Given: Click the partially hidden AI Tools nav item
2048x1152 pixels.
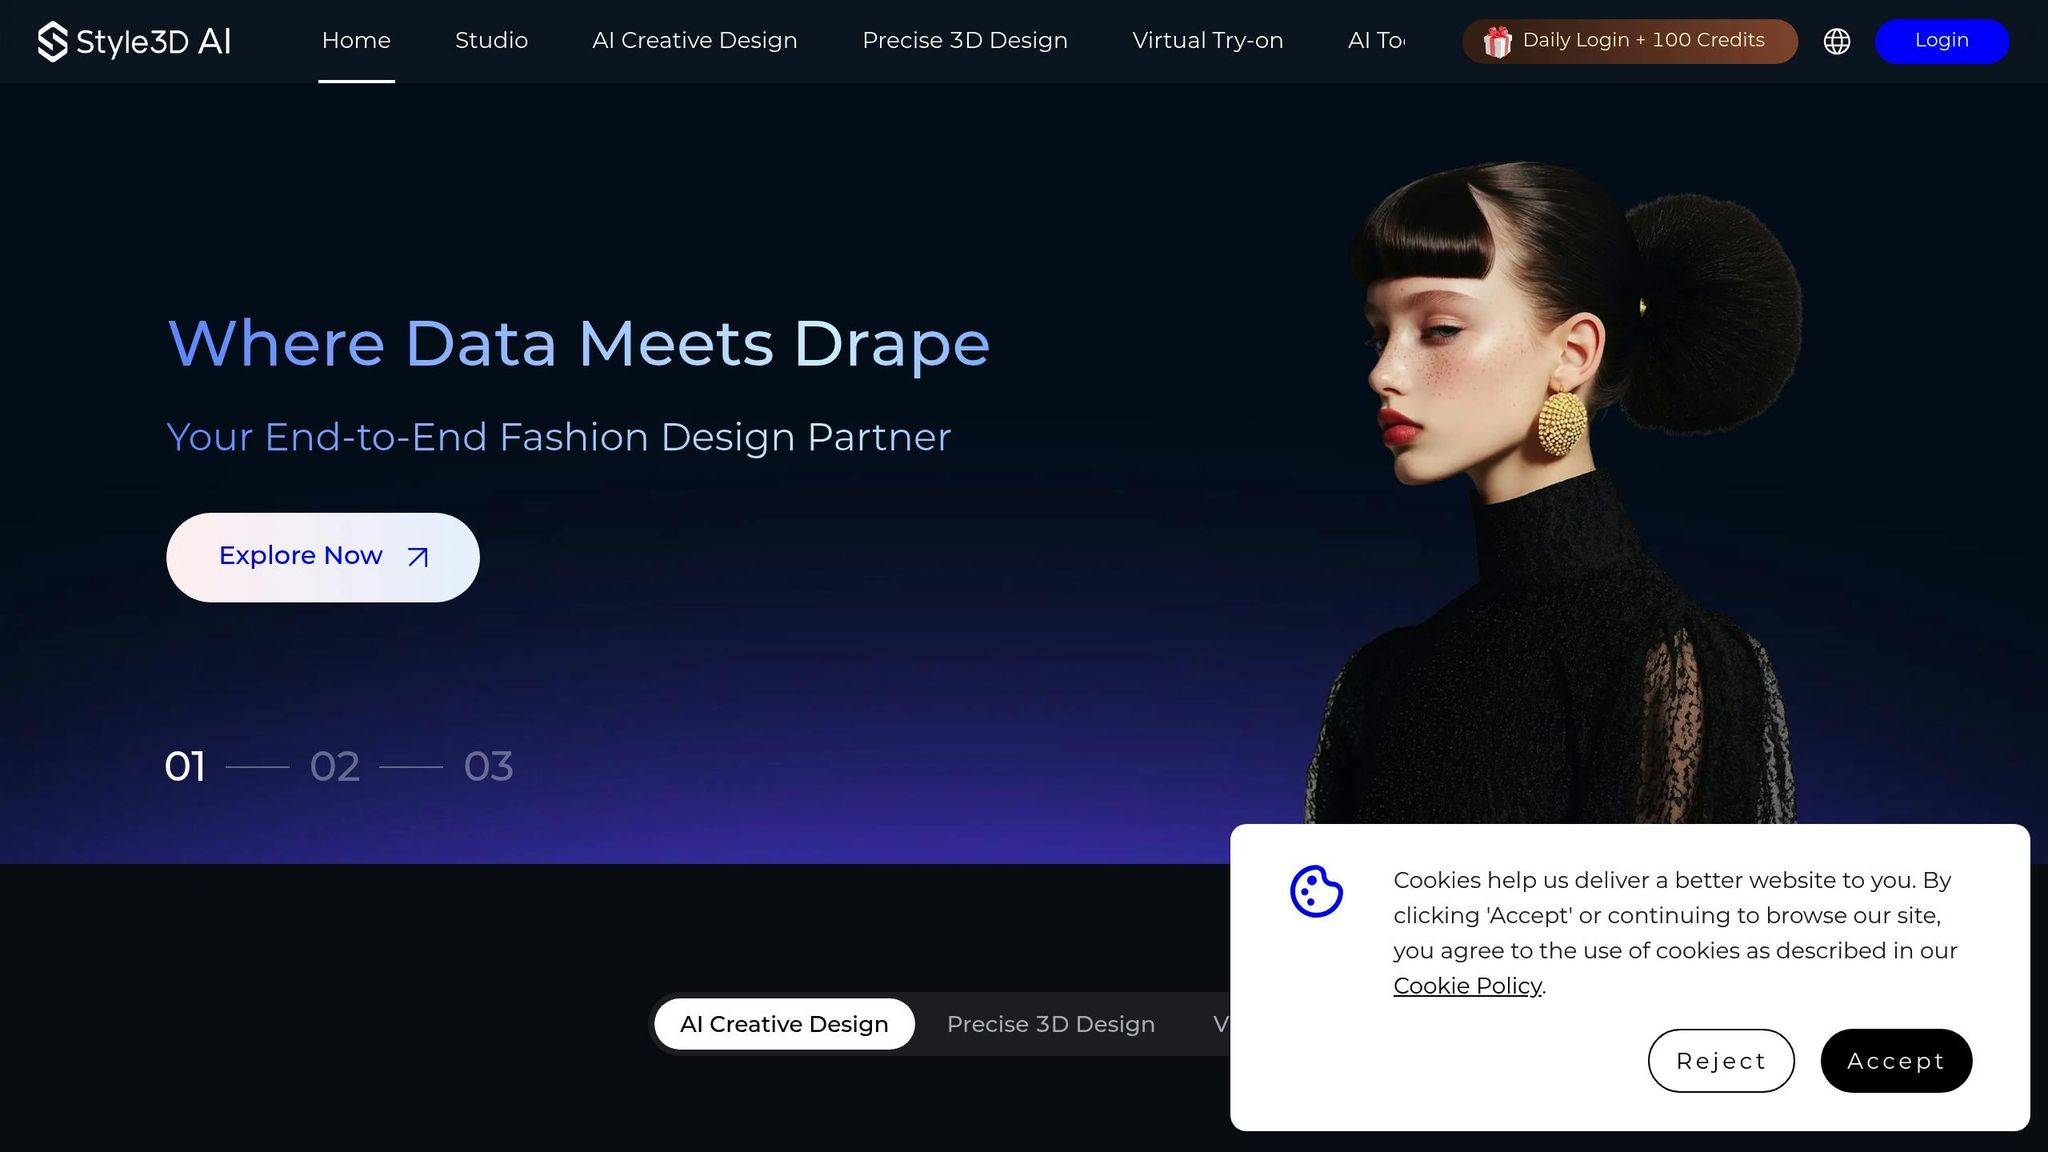Looking at the screenshot, I should pyautogui.click(x=1376, y=41).
